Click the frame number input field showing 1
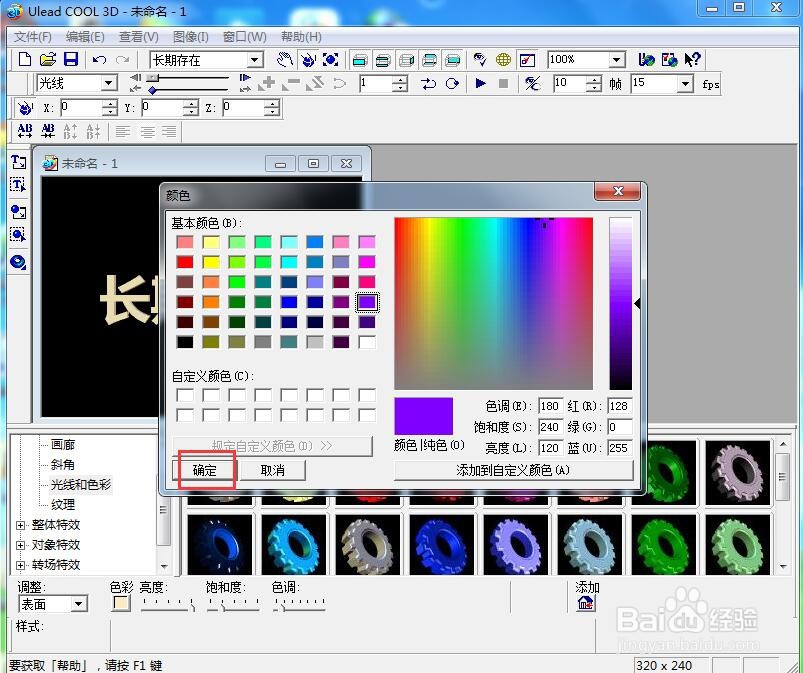803x673 pixels. [x=376, y=83]
